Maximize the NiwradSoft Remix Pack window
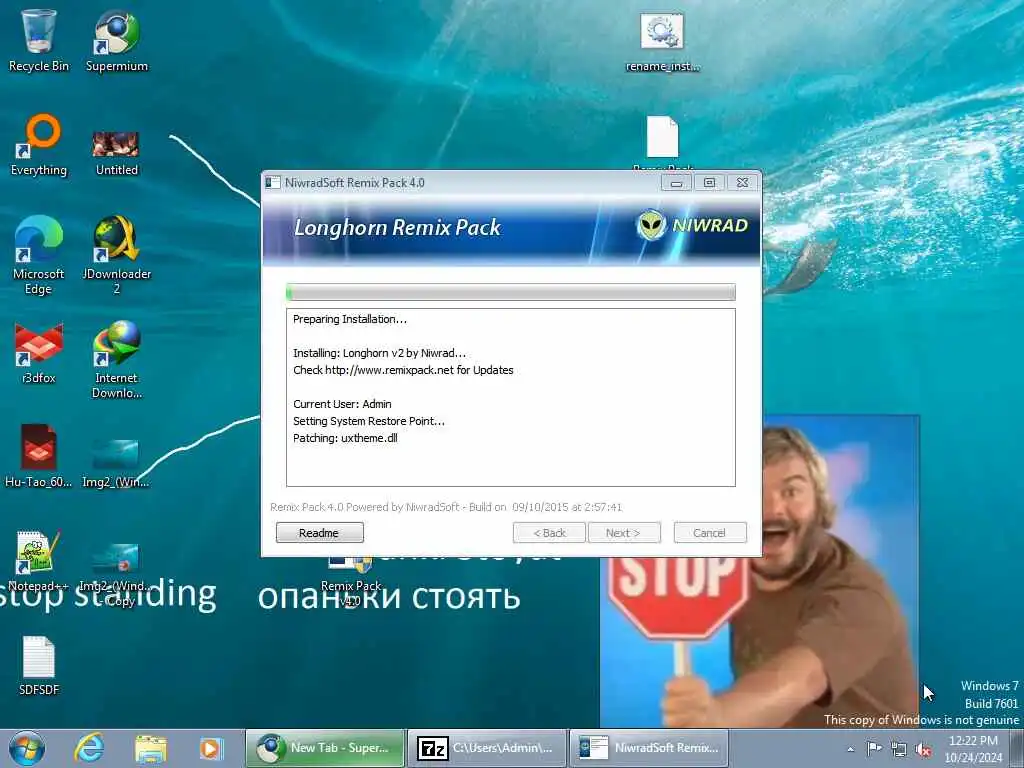1024x768 pixels. coord(709,184)
